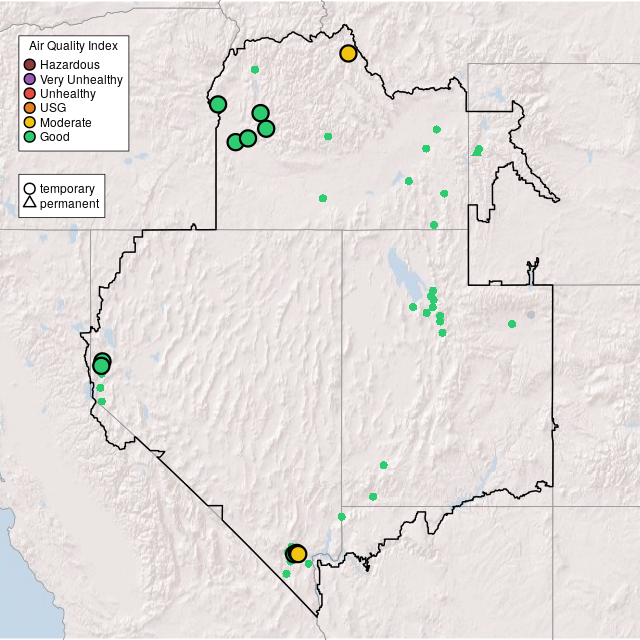Select the temporary label in the legend
This screenshot has height=640, width=640.
(67, 189)
